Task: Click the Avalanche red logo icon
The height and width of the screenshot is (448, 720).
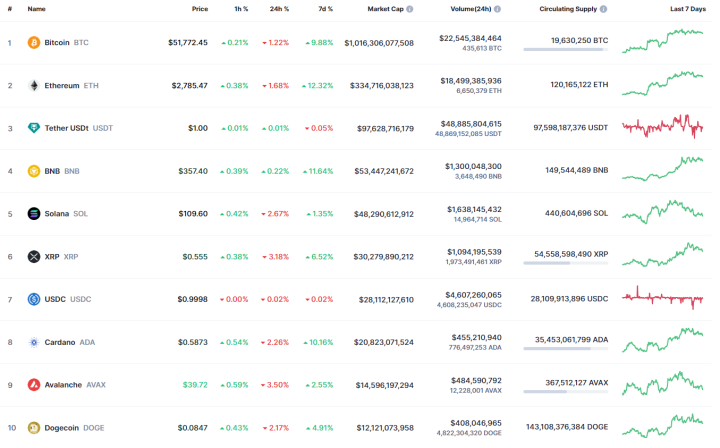Action: click(x=34, y=385)
